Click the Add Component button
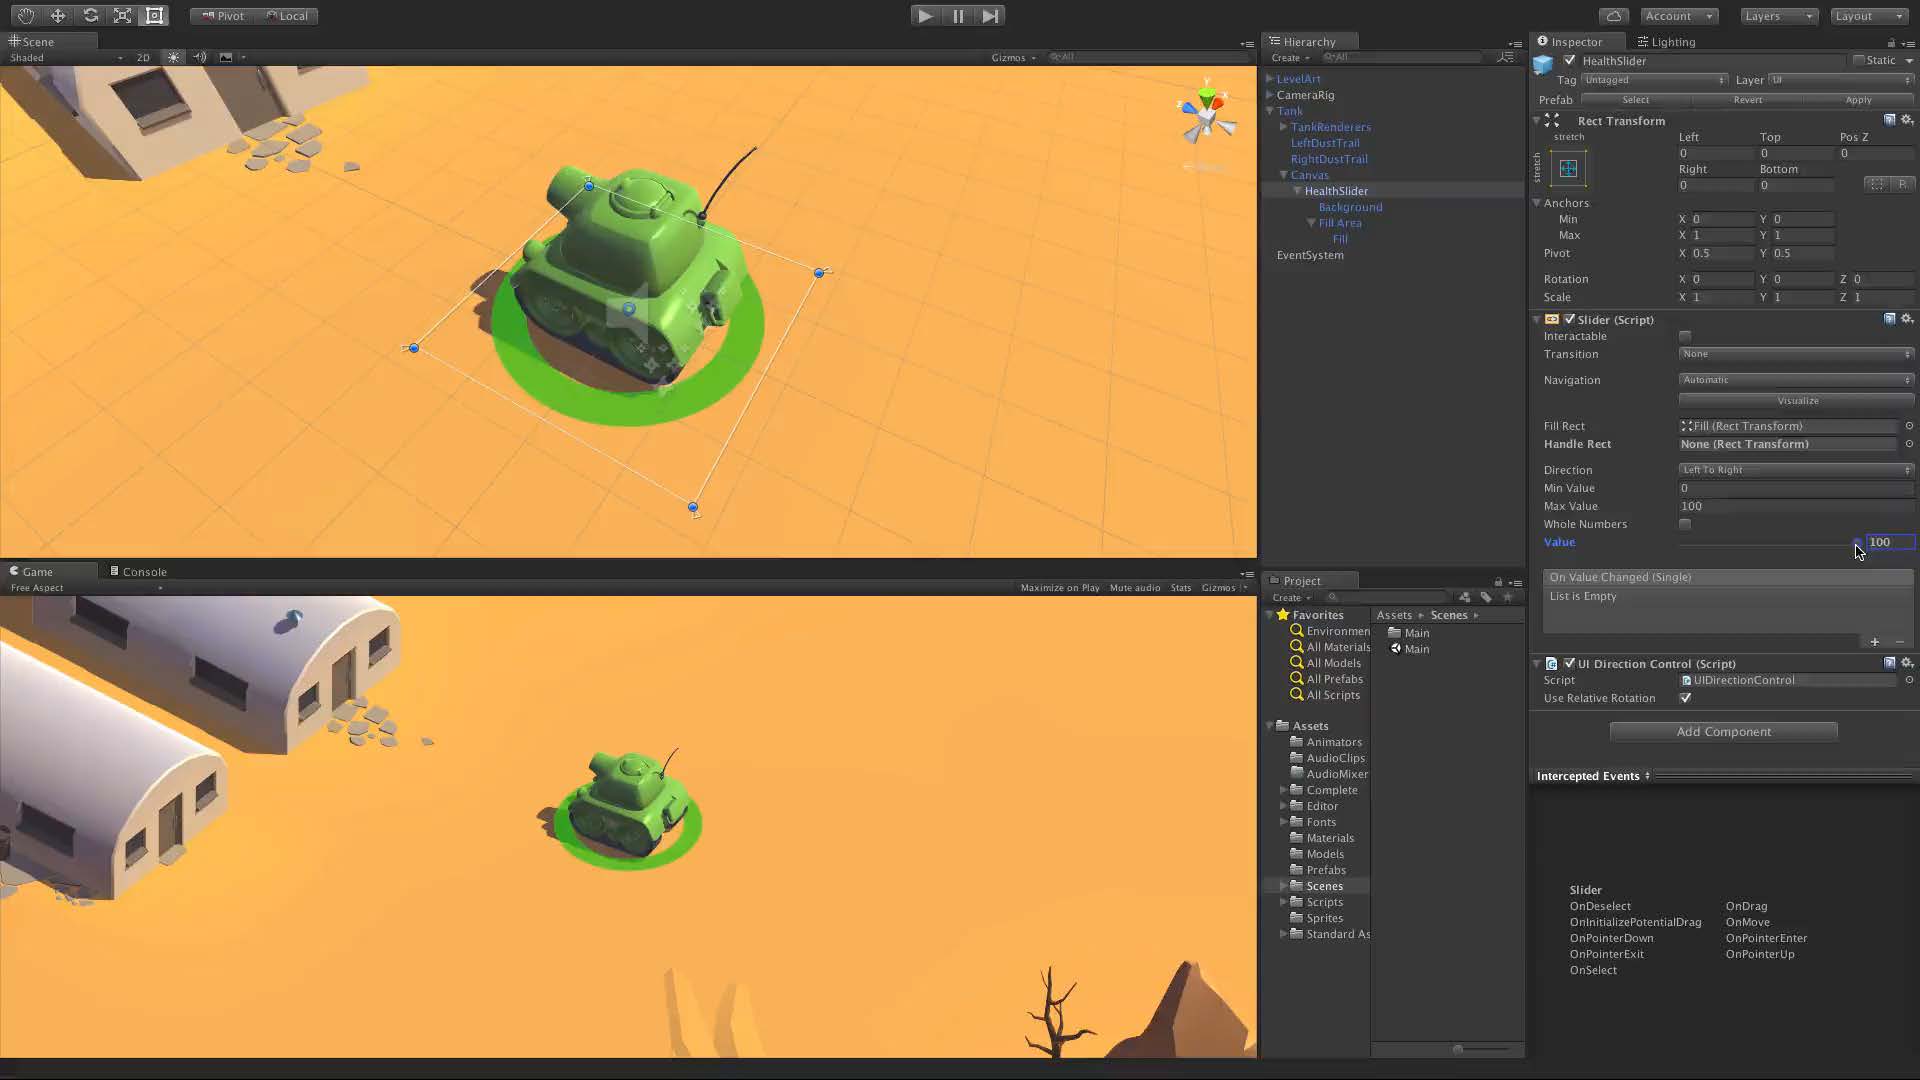Viewport: 1920px width, 1080px height. (1722, 731)
